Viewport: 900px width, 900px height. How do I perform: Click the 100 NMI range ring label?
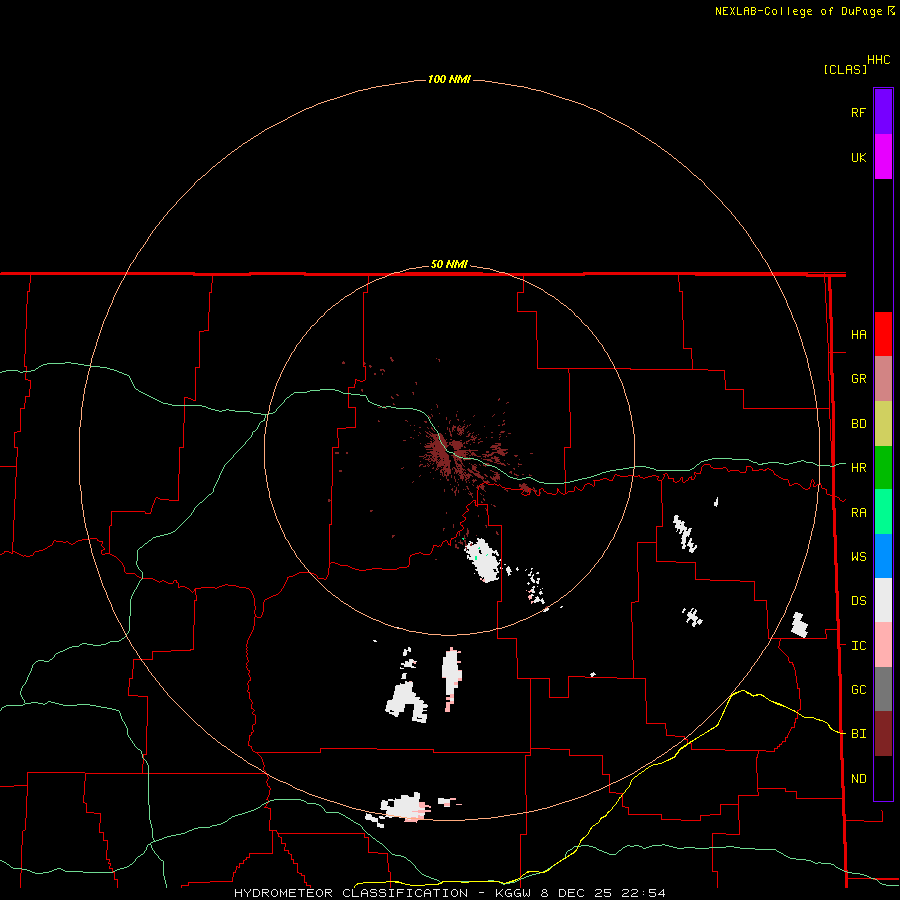coord(449,79)
